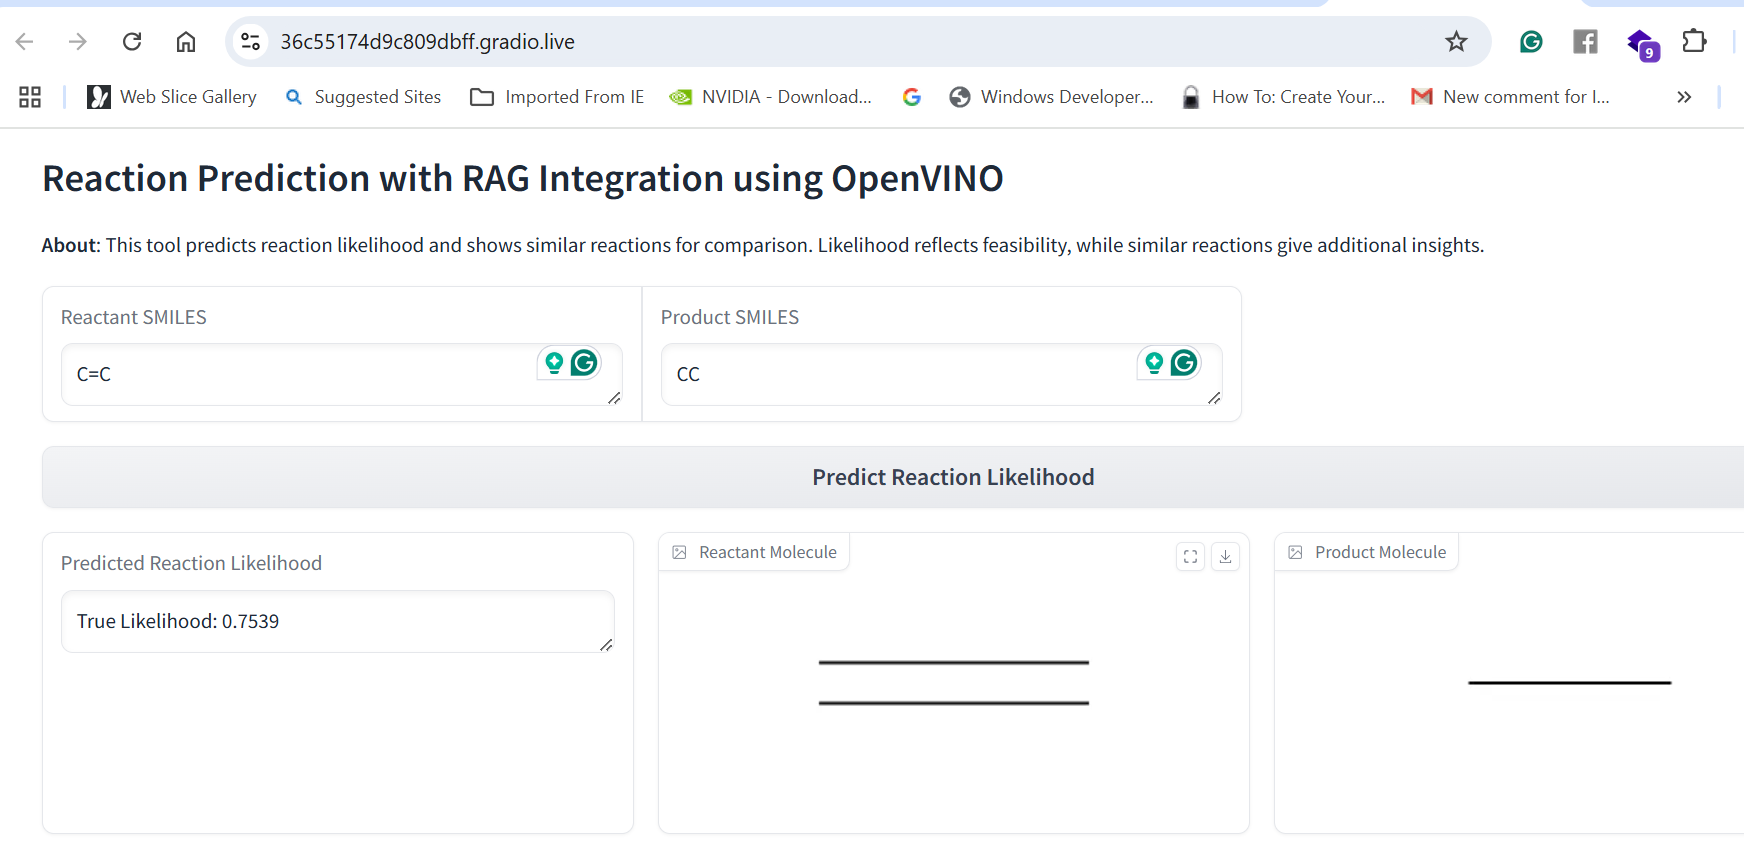Click Grammarly G icon in Product SMILES field
The image size is (1744, 868).
(1184, 362)
